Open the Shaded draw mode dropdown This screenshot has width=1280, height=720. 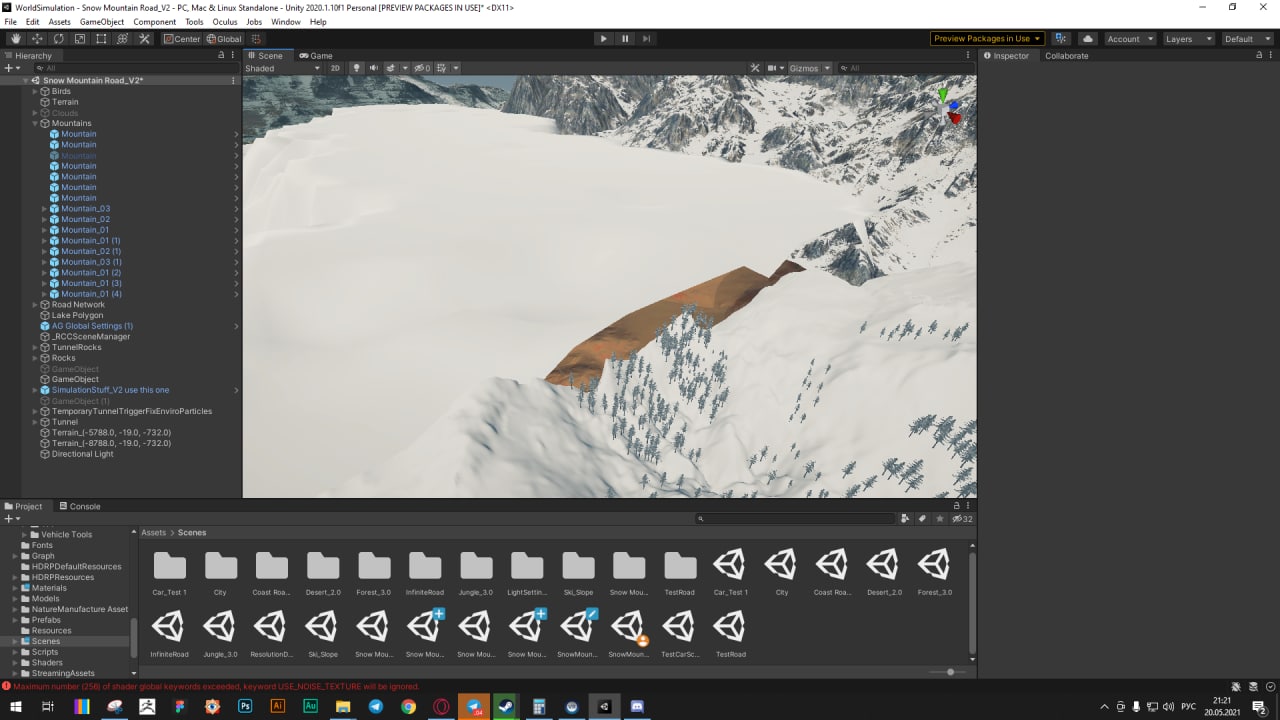tap(283, 68)
